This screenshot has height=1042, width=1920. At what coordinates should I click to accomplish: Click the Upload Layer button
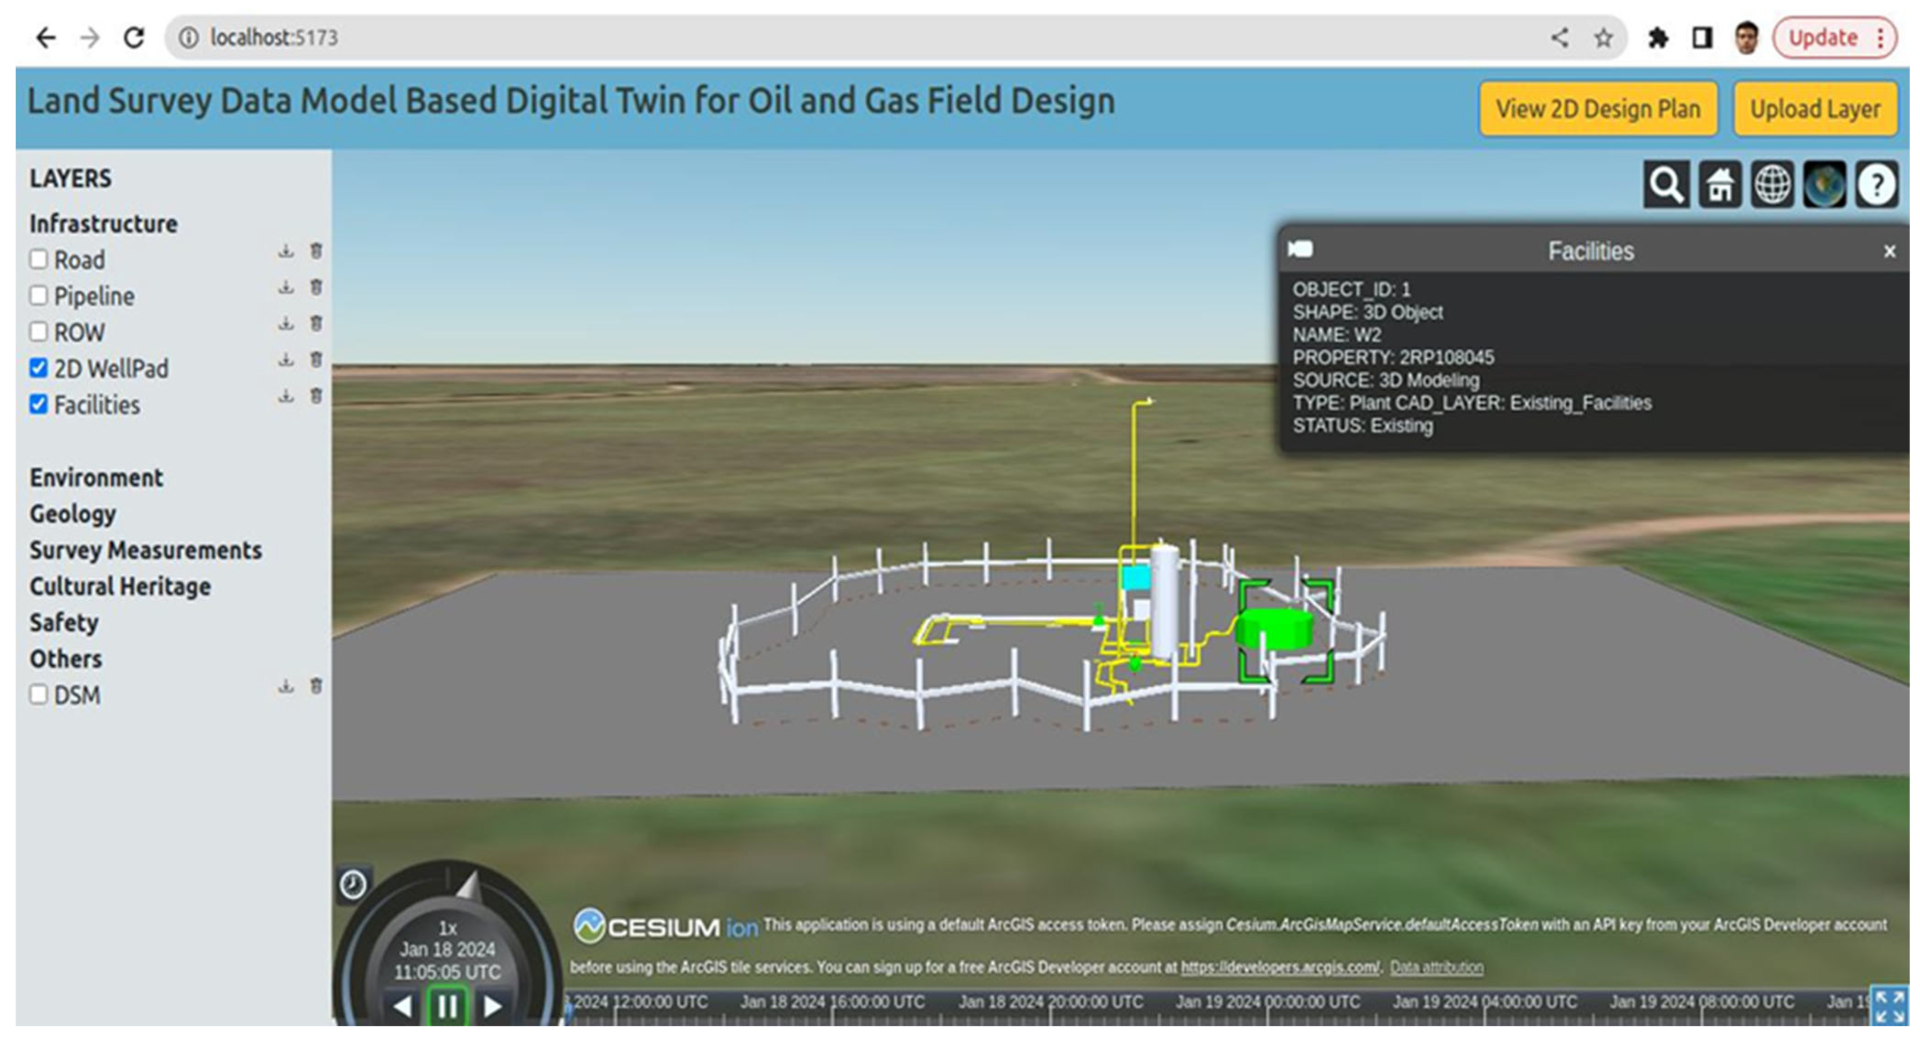coord(1814,109)
